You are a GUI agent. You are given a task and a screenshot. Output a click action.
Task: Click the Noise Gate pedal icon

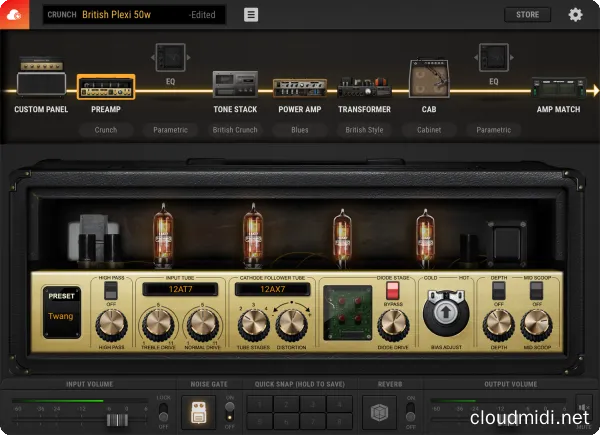point(203,412)
